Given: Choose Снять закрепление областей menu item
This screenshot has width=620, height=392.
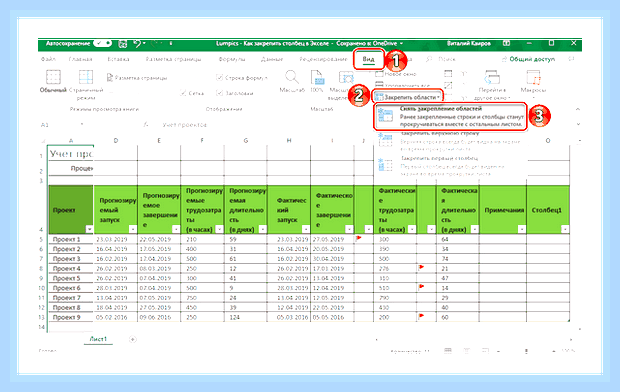Looking at the screenshot, I should pos(450,116).
